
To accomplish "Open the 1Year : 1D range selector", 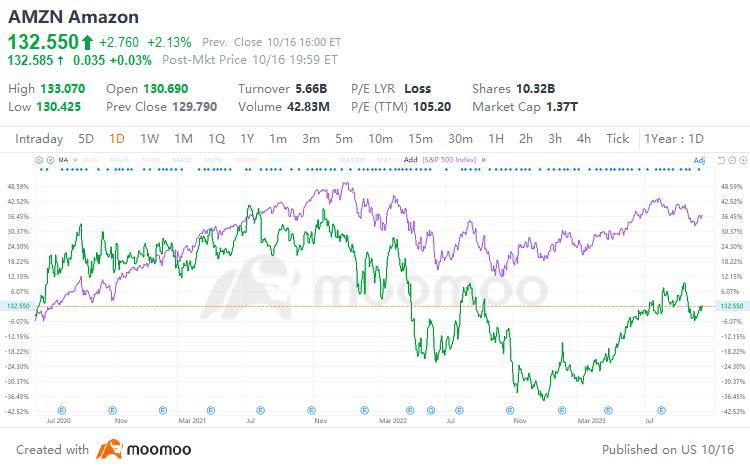I will click(675, 139).
